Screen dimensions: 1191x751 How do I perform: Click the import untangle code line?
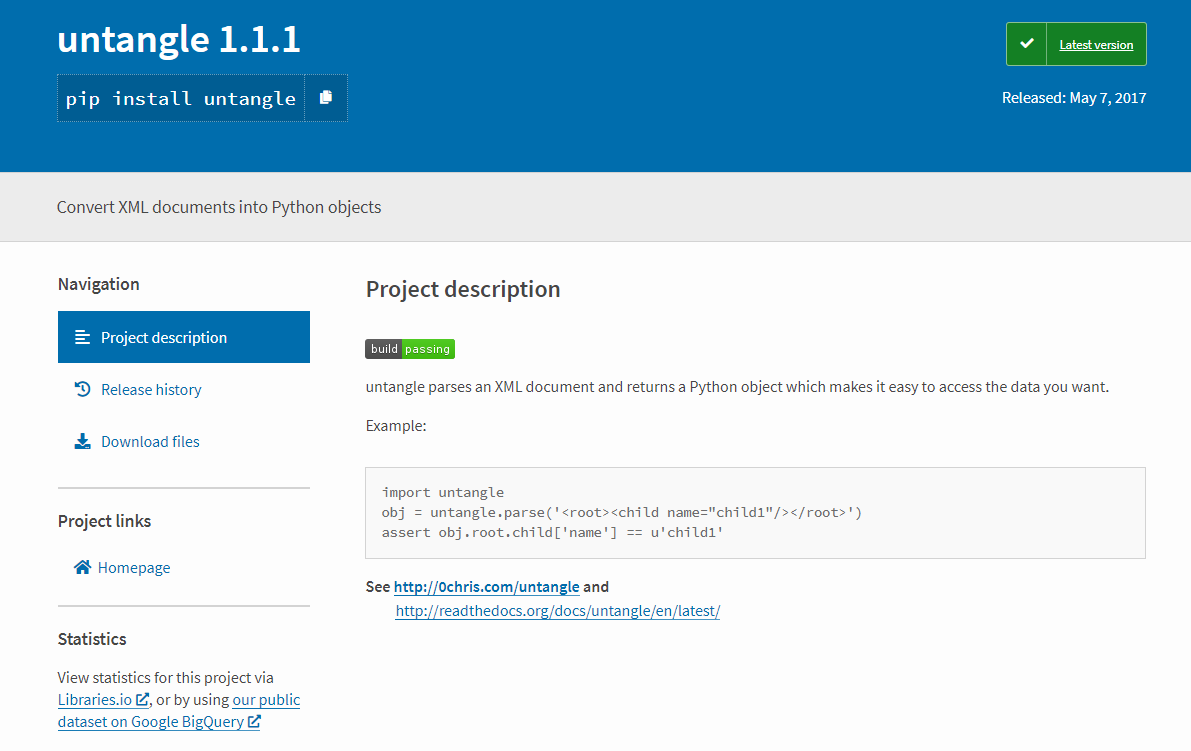coord(443,493)
